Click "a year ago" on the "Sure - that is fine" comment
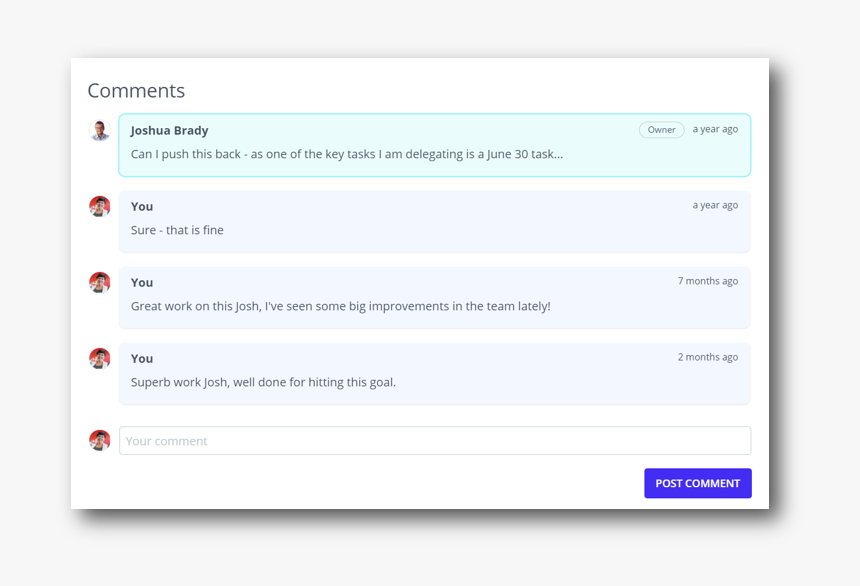This screenshot has height=586, width=860. click(715, 205)
